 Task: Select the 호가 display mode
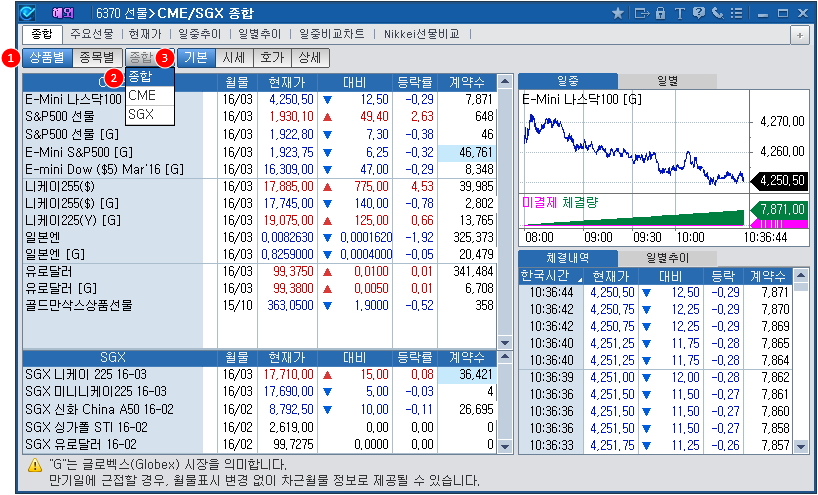(x=272, y=57)
